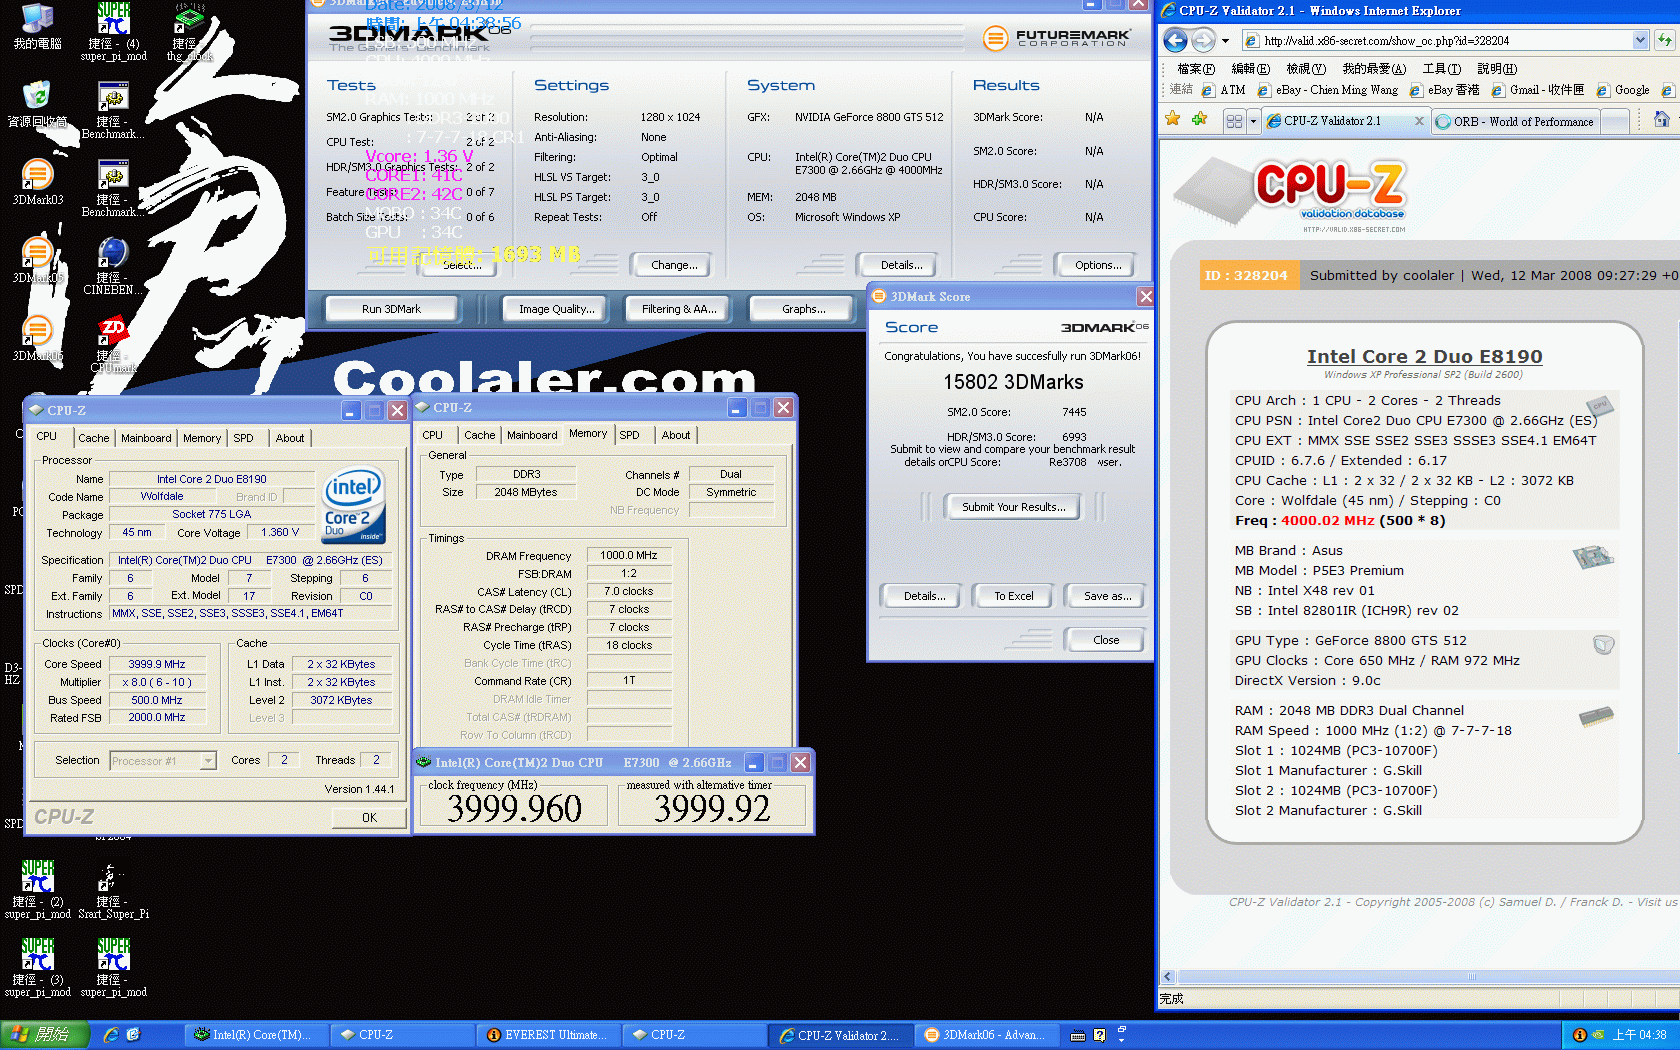The image size is (1680, 1050).
Task: Open the recent pages arrow next to Forward
Action: [1225, 41]
